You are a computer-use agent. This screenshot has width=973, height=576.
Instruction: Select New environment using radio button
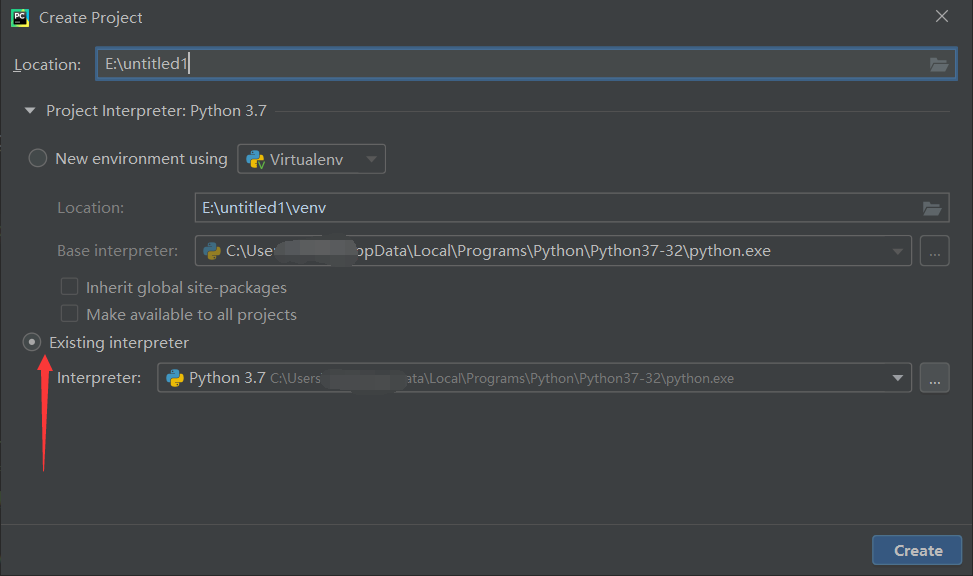click(38, 158)
